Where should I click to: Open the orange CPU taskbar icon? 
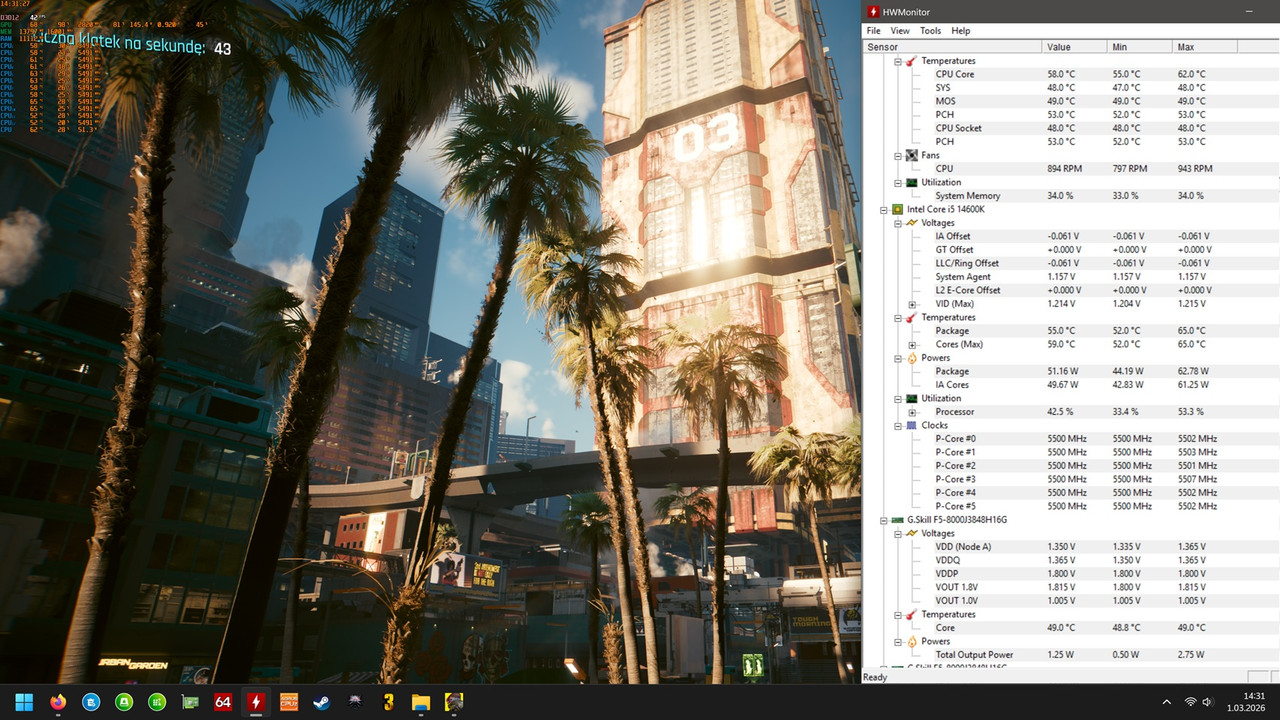(x=289, y=702)
